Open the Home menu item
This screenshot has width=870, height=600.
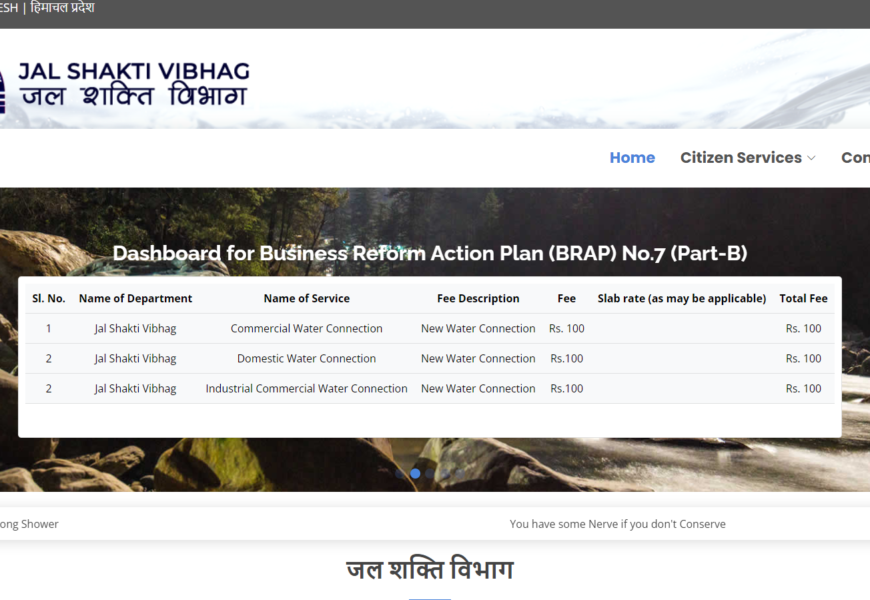(632, 158)
